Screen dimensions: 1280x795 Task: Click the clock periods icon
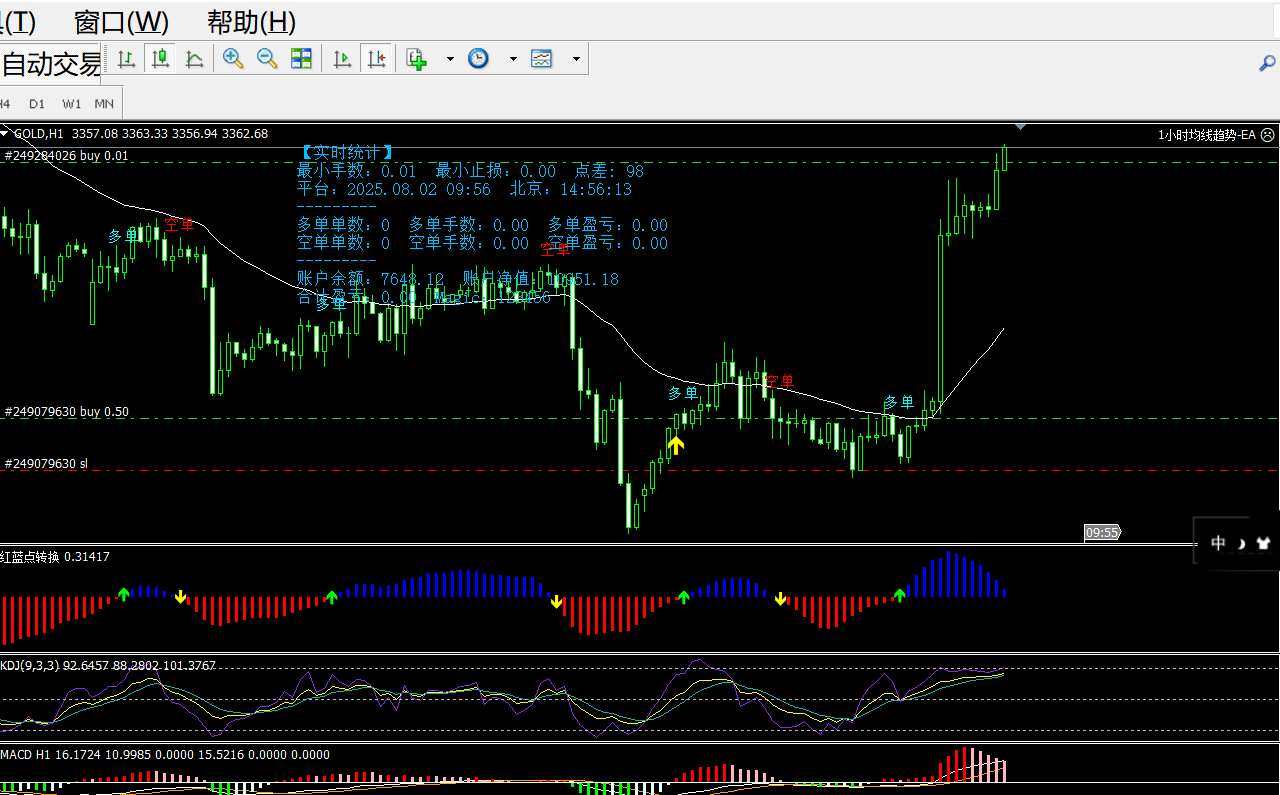[x=479, y=59]
